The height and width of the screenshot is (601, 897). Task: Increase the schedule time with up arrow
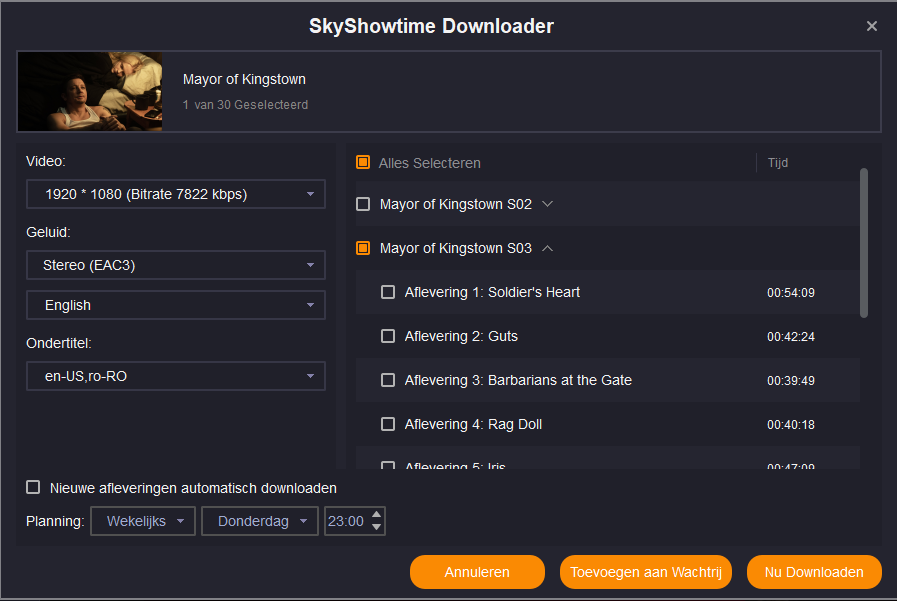[376, 515]
